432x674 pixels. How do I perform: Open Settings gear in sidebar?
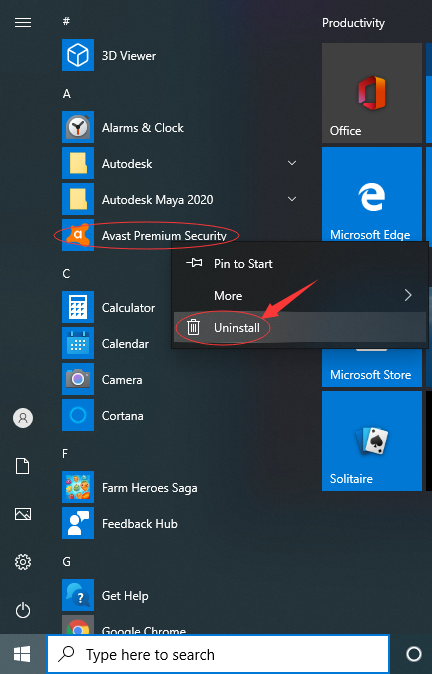point(23,562)
